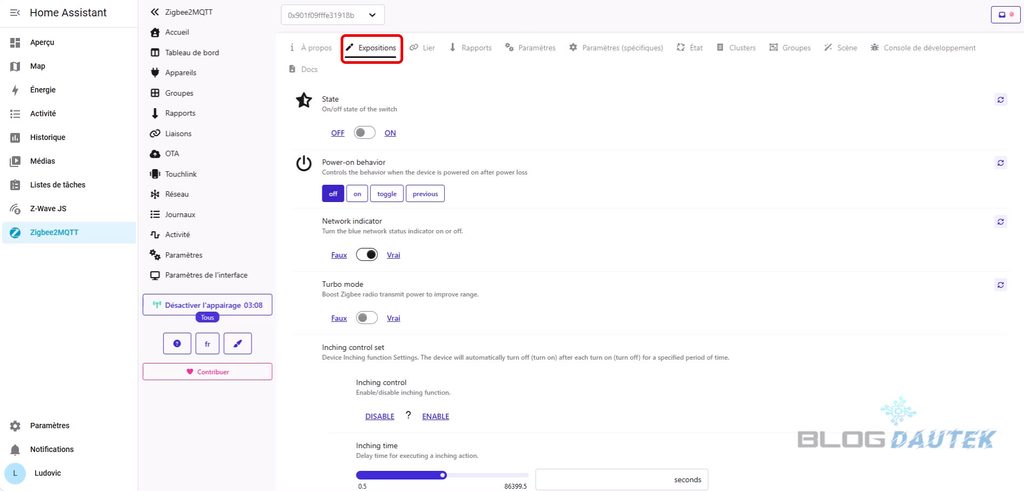
Task: Click the Inching time seconds input field
Action: [x=621, y=479]
